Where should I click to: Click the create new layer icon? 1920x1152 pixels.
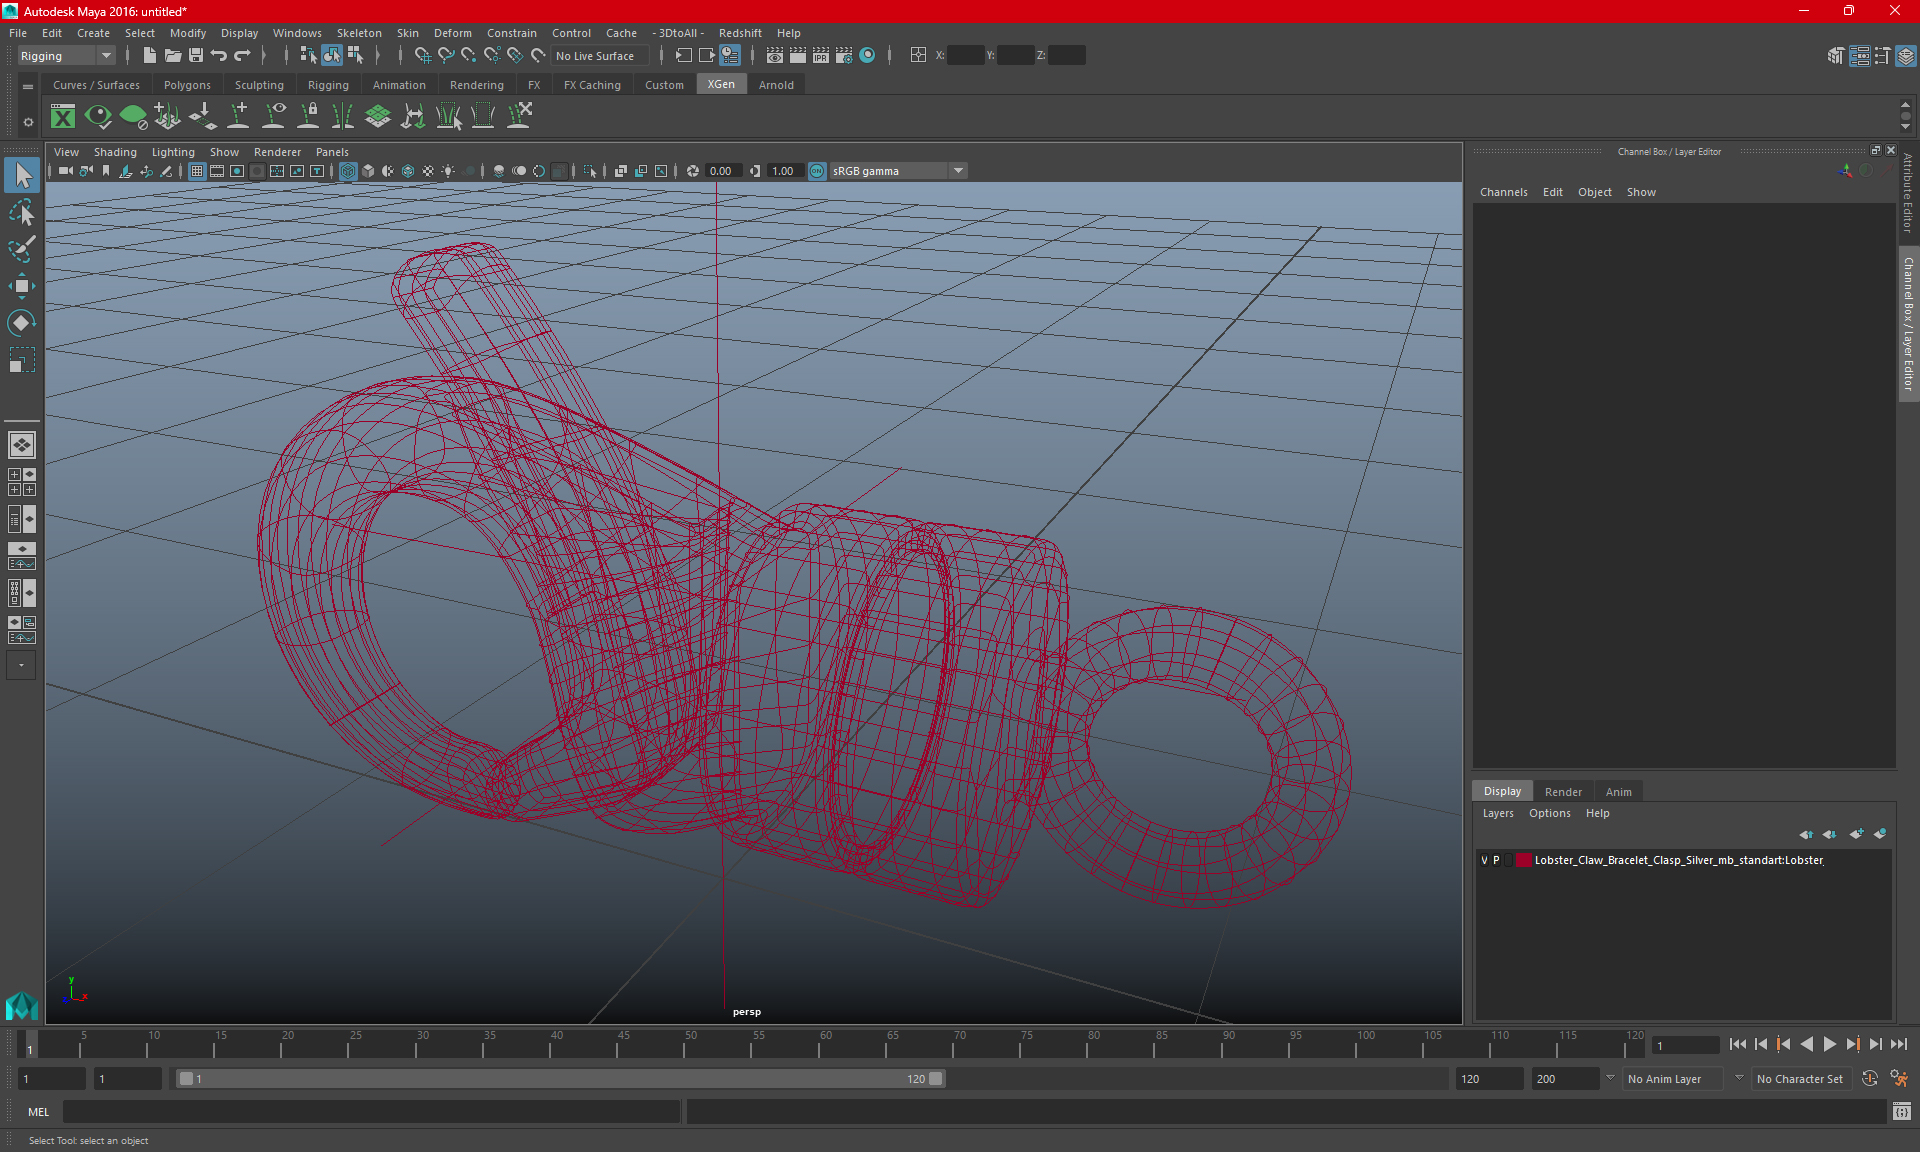(1856, 834)
